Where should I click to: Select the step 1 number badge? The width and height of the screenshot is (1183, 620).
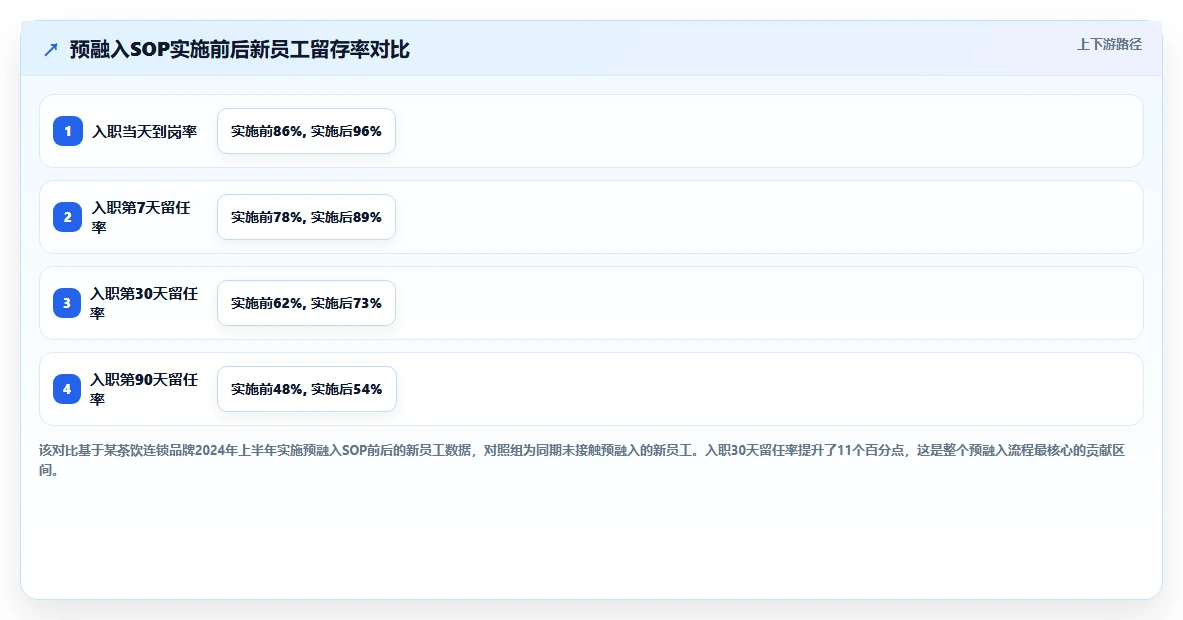(68, 131)
